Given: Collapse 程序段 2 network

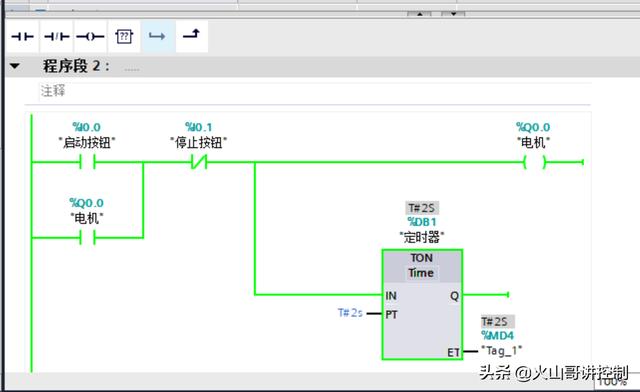Looking at the screenshot, I should coord(15,66).
